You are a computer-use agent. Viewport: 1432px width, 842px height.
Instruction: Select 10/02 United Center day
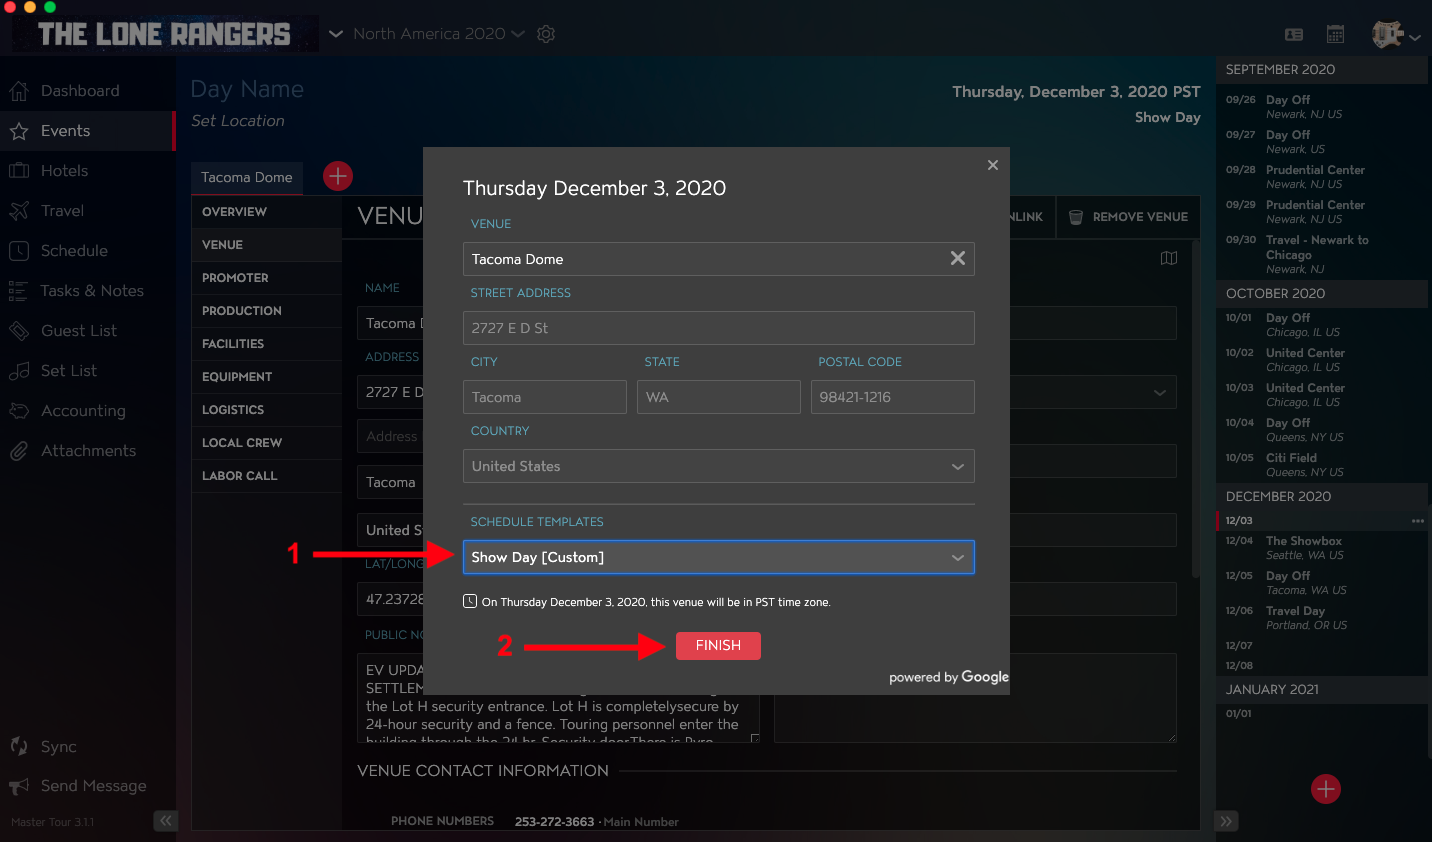1320,360
